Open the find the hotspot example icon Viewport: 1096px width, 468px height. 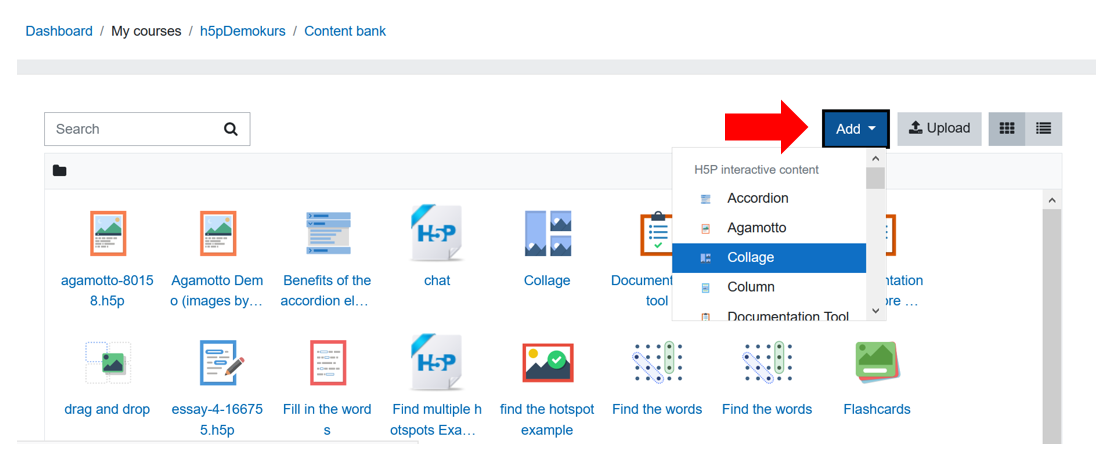click(x=547, y=362)
